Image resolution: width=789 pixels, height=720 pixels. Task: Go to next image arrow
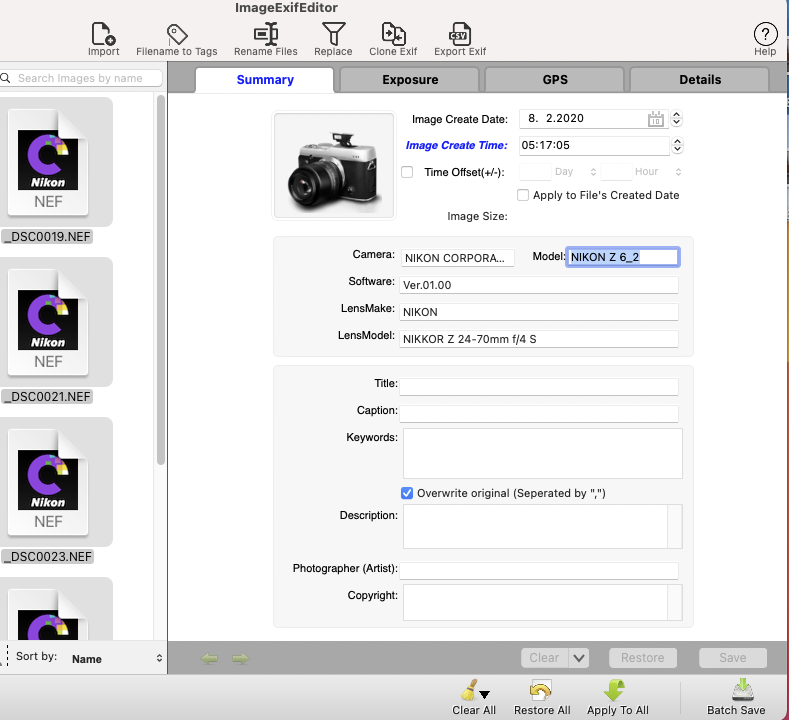tap(241, 658)
